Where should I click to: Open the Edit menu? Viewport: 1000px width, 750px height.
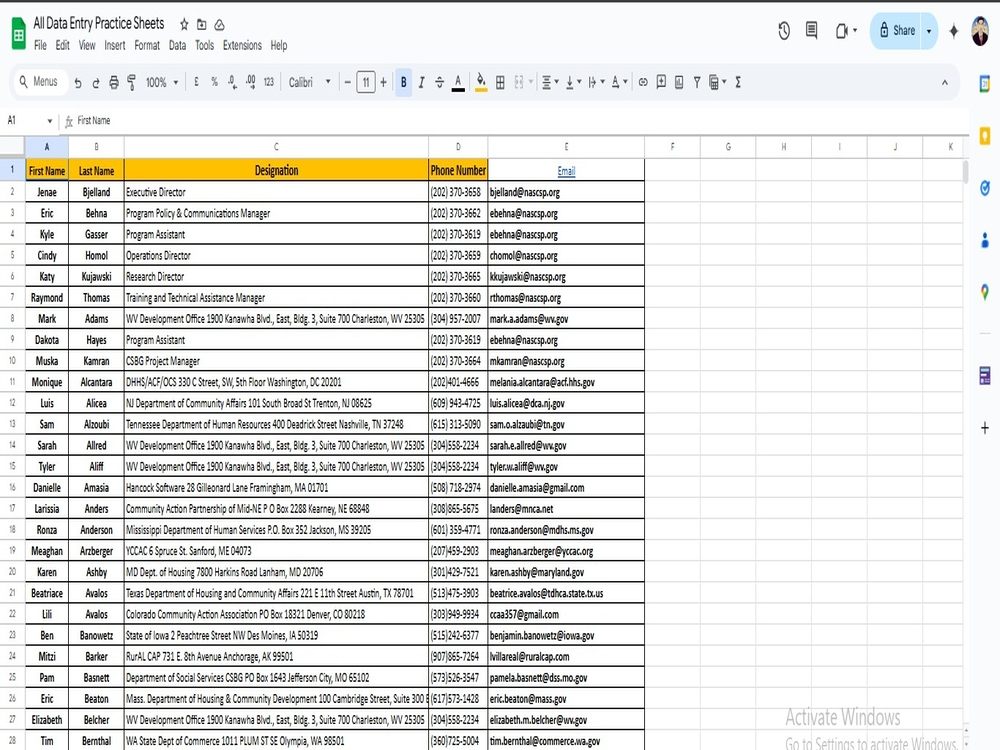pyautogui.click(x=62, y=45)
